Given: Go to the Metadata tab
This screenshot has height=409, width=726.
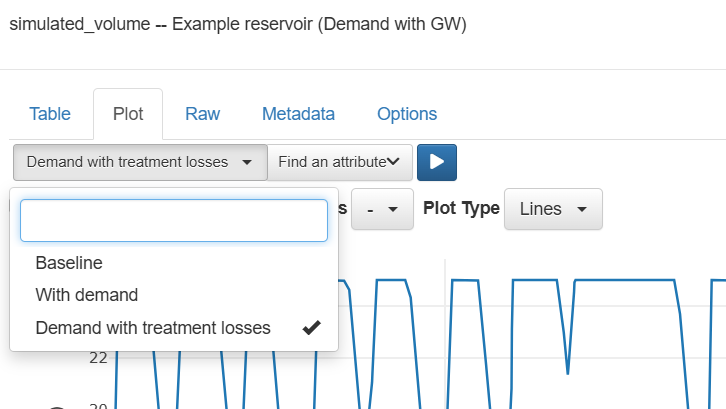Looking at the screenshot, I should [x=298, y=114].
